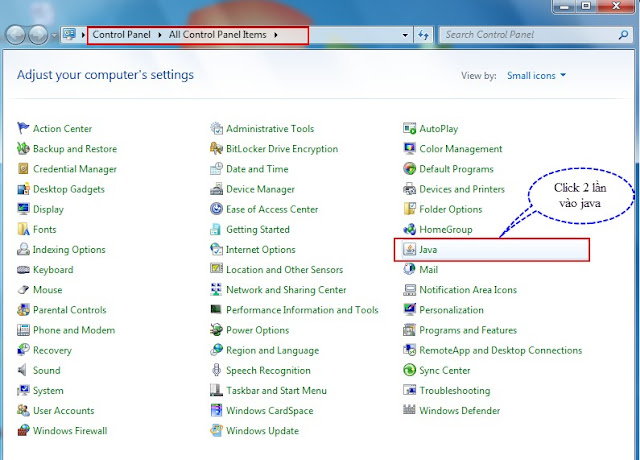Click the Desktop Gadgets icon
Viewport: 640px width, 460px height.
[23, 189]
